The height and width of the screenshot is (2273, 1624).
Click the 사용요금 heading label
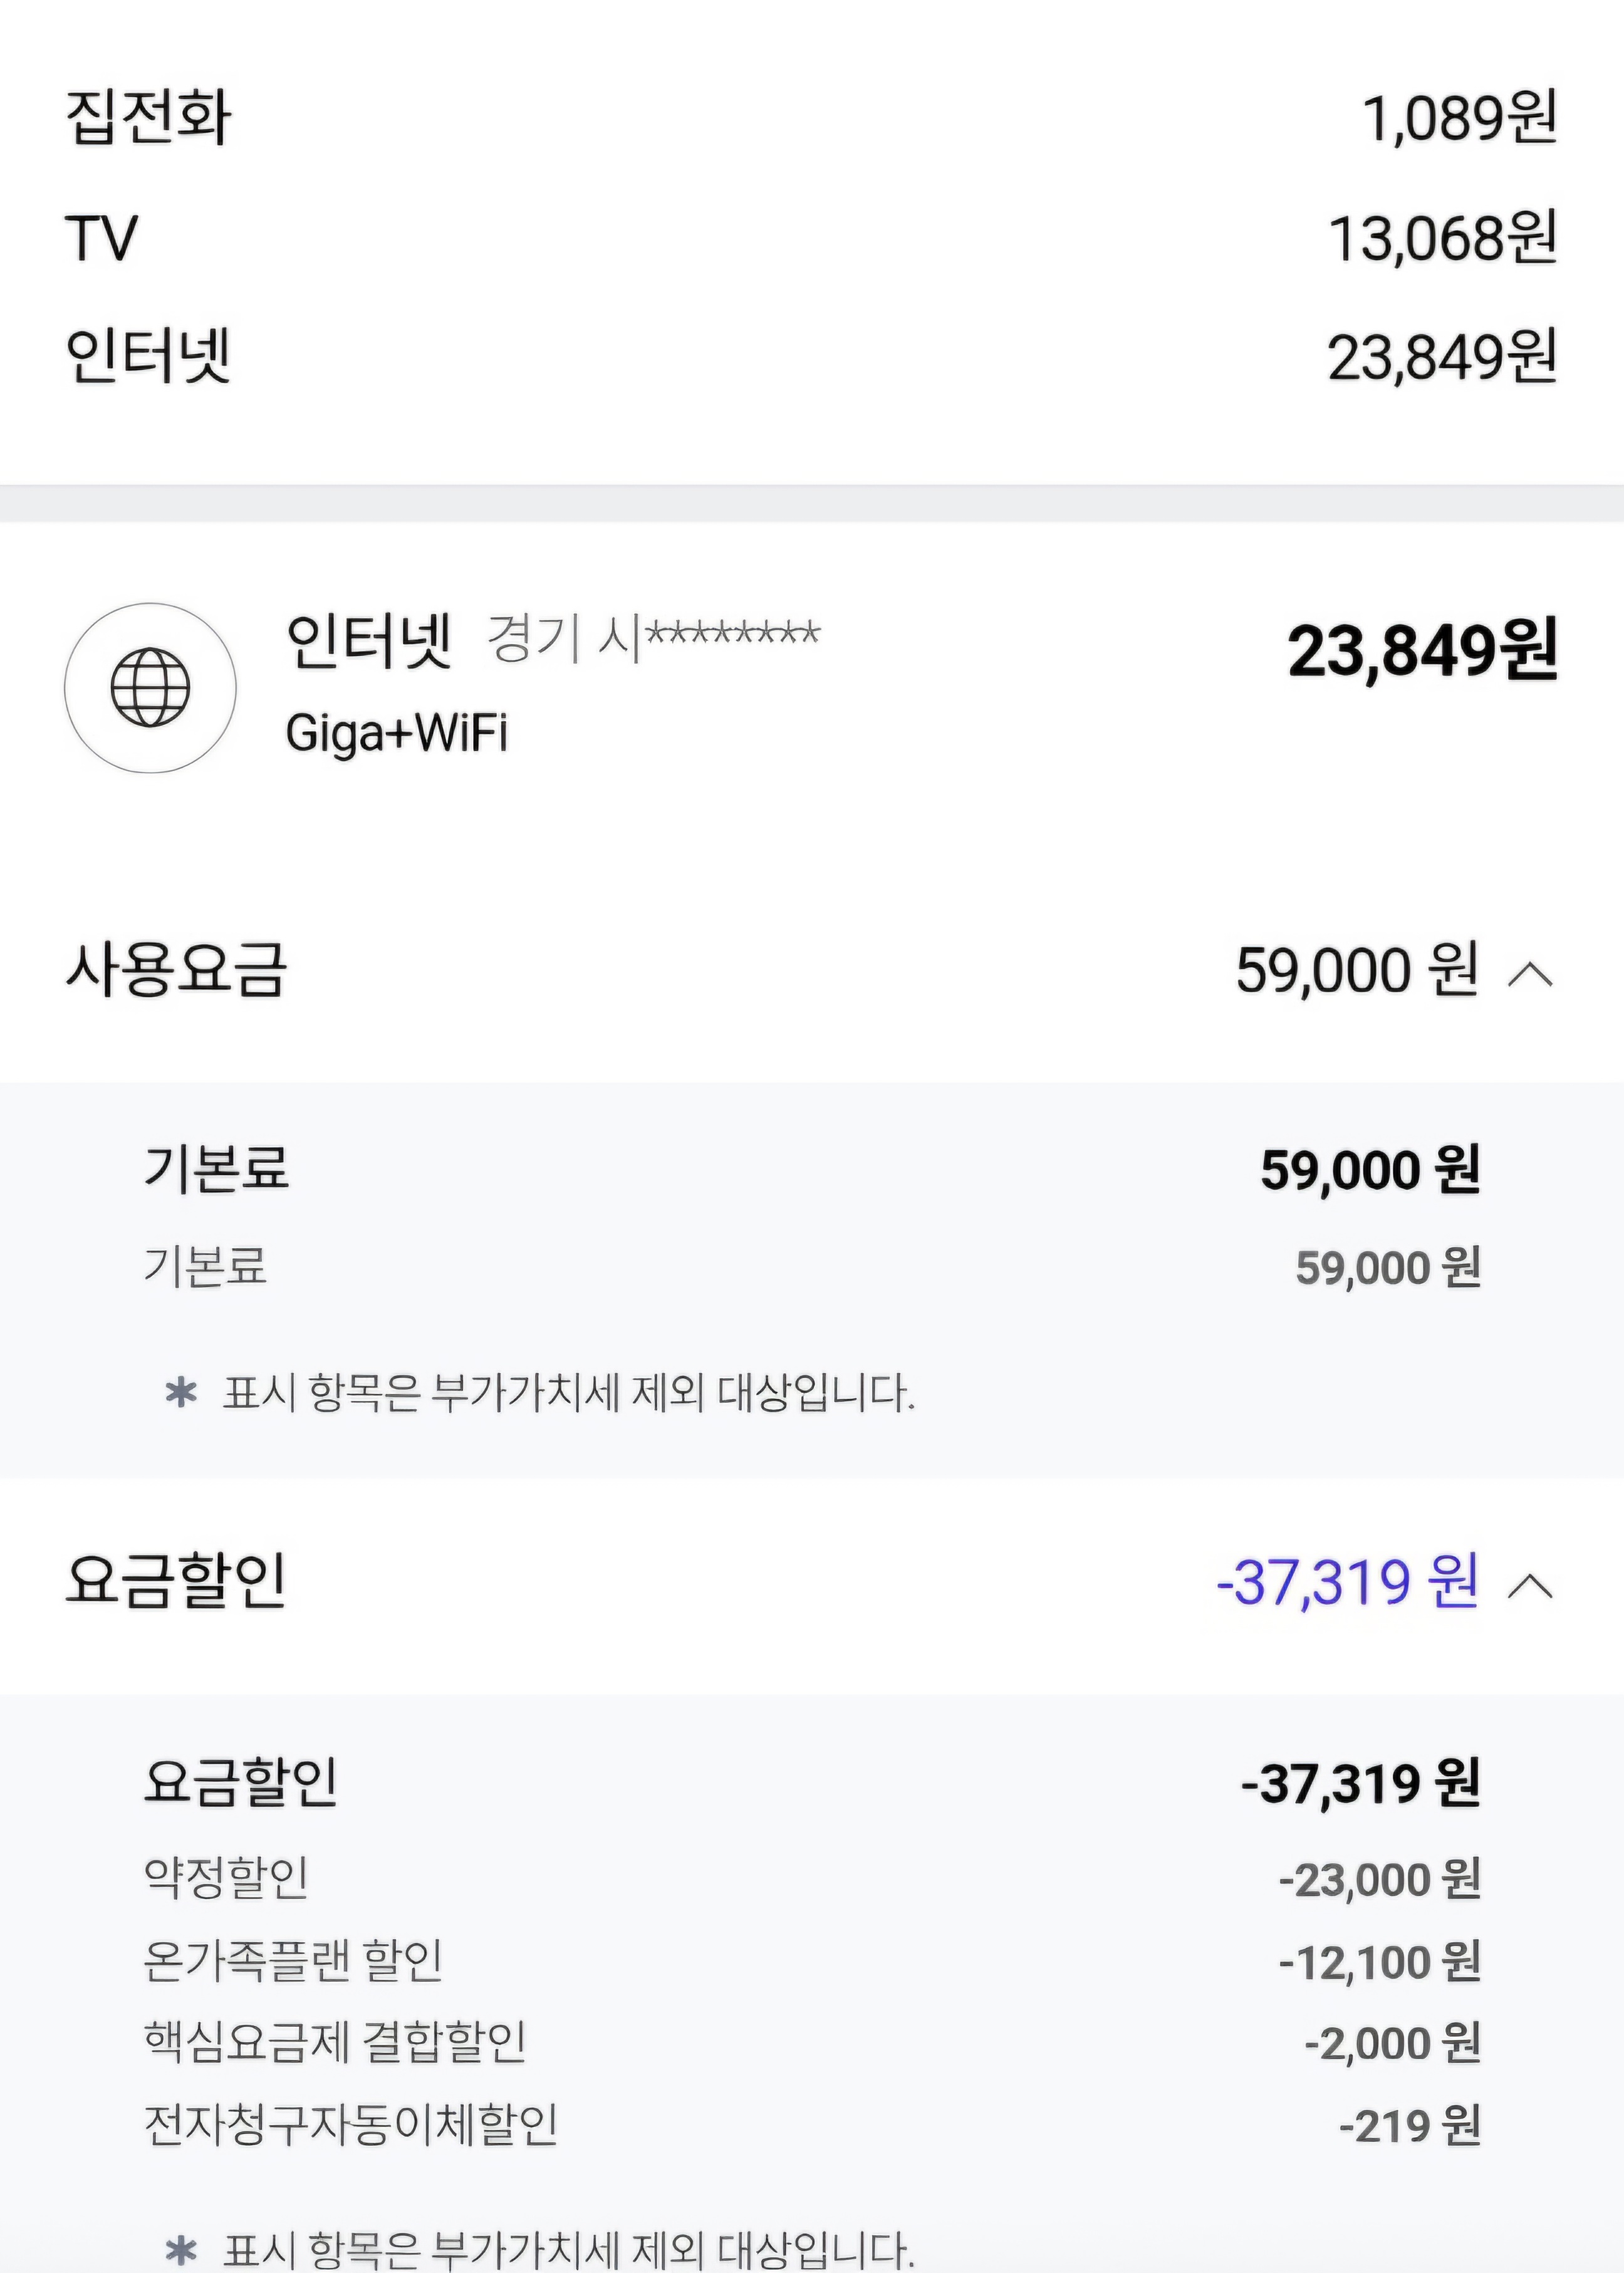pos(176,969)
